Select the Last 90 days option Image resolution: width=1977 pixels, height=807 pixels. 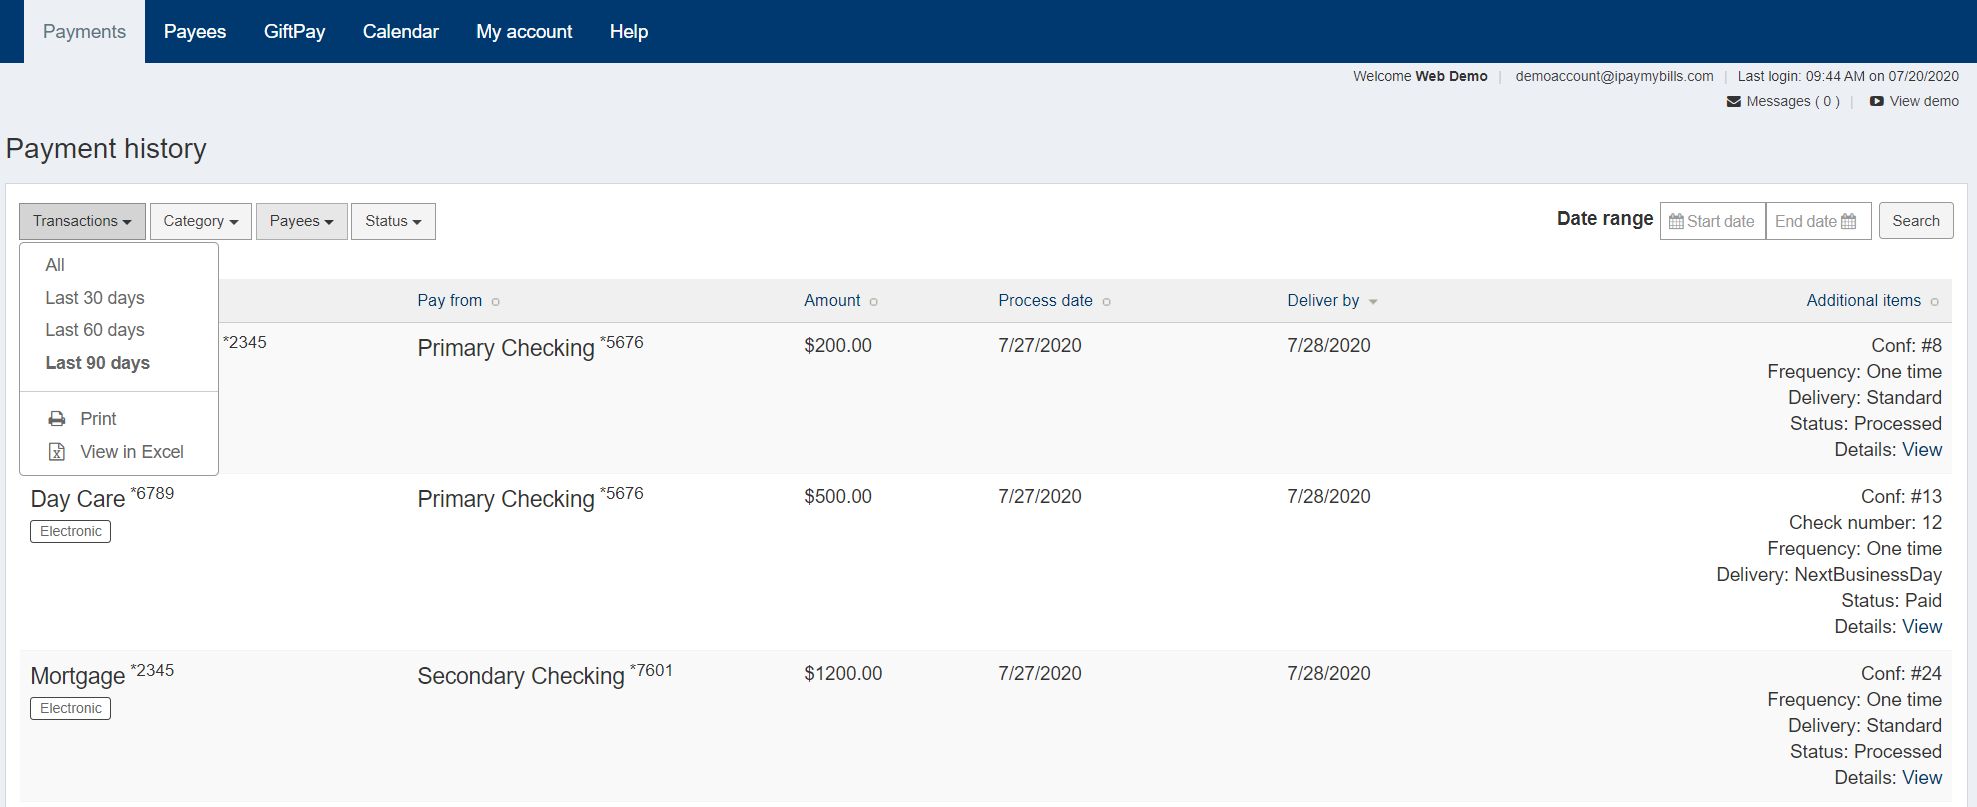97,363
